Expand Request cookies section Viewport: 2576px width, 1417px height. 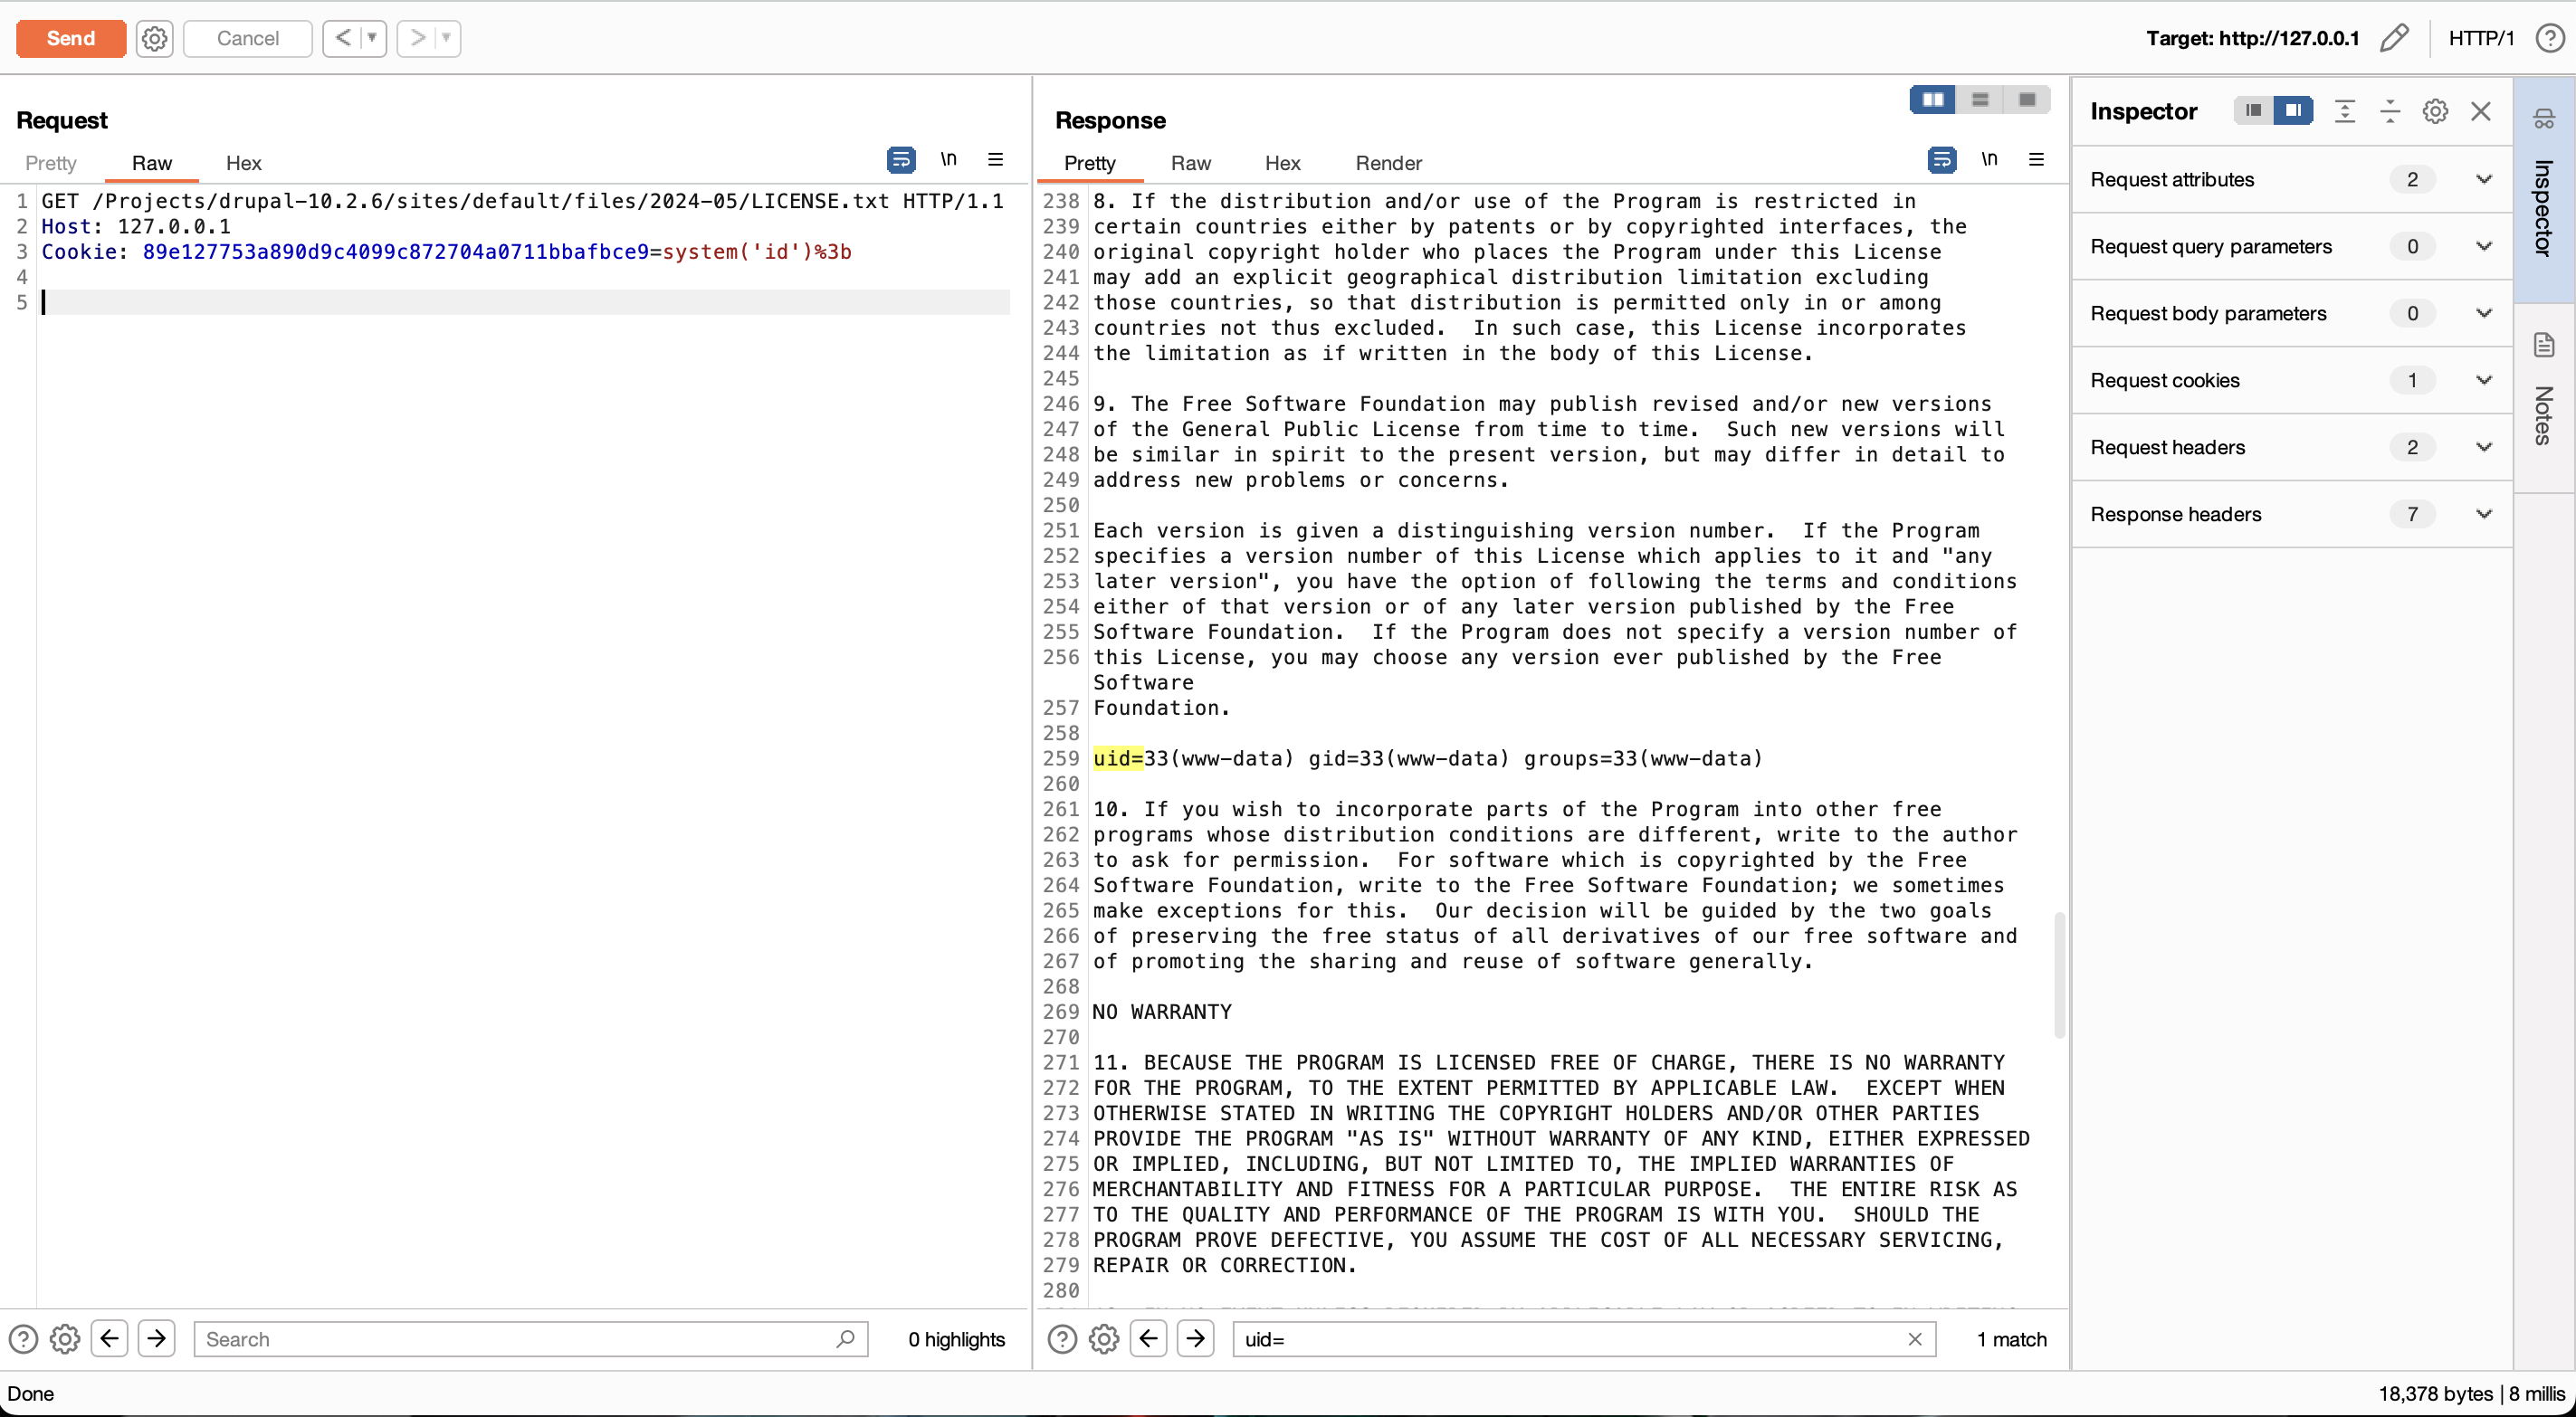[2483, 380]
